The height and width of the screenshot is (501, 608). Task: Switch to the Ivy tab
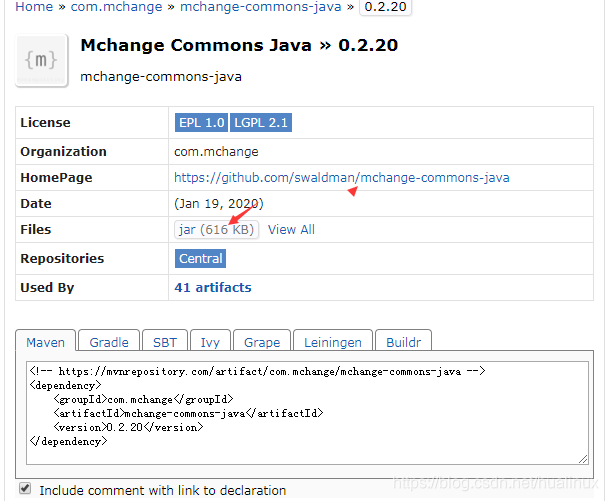click(x=210, y=342)
